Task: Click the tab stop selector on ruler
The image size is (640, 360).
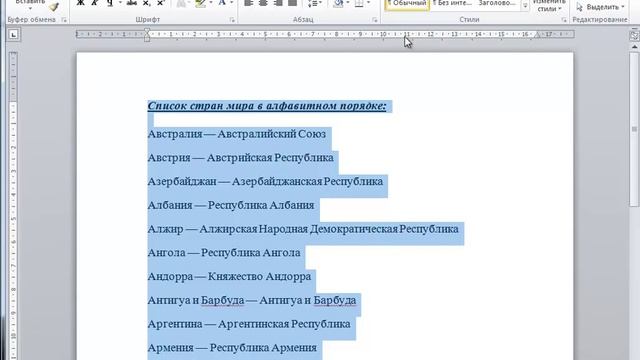Action: coord(13,35)
